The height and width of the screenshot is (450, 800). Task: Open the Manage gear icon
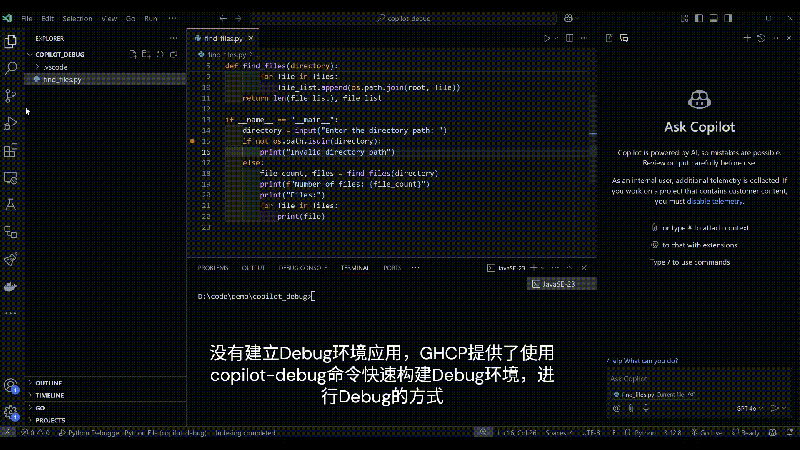pyautogui.click(x=11, y=412)
